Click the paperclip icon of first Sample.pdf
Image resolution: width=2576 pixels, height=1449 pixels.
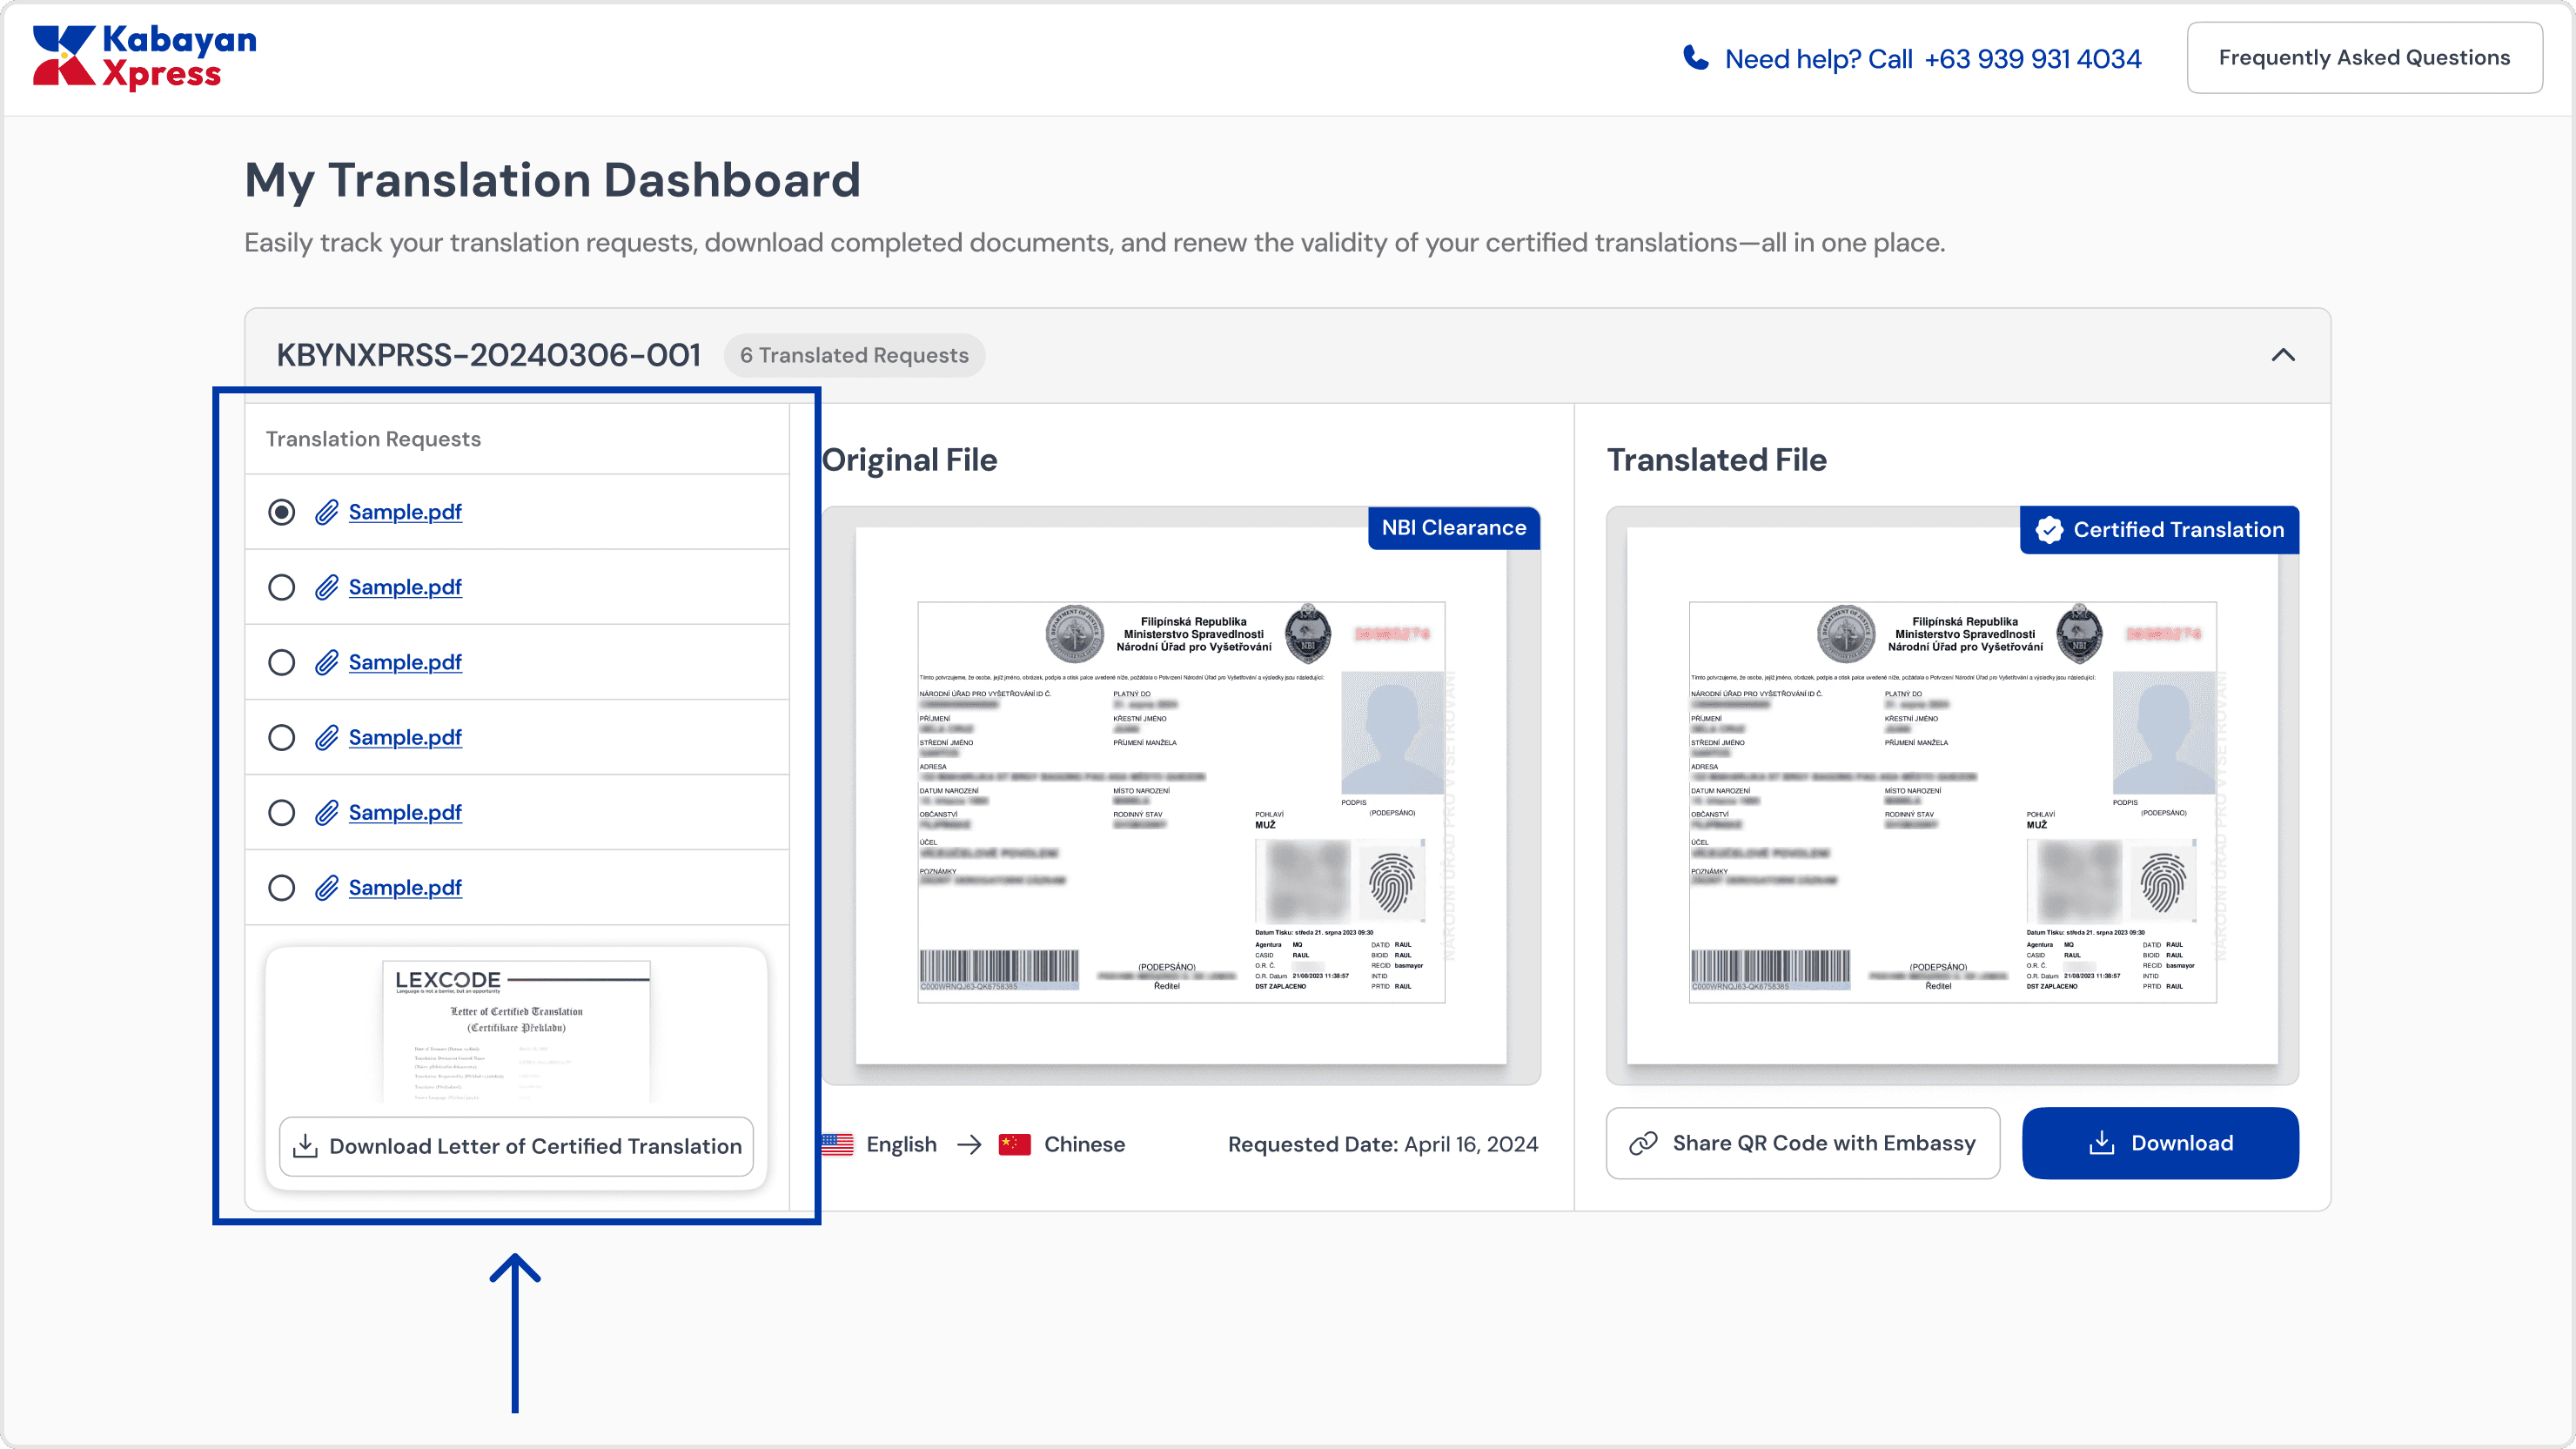326,512
